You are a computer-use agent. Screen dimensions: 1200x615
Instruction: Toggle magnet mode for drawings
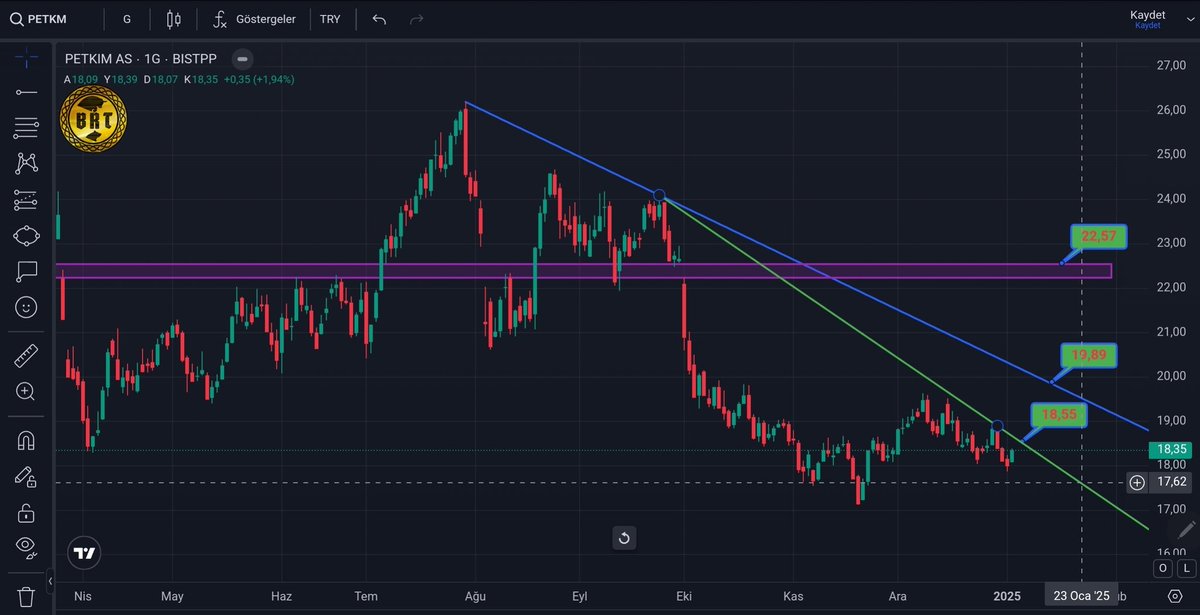pyautogui.click(x=26, y=440)
